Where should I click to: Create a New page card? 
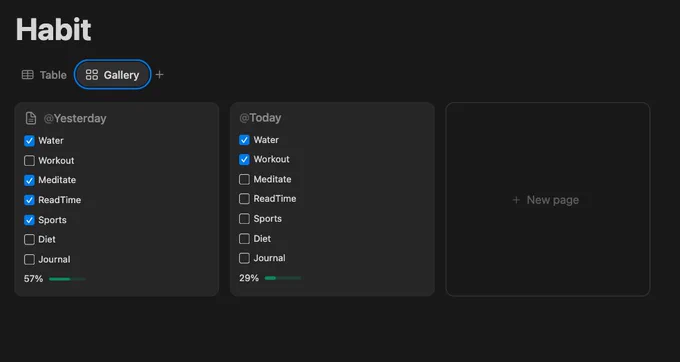click(548, 199)
